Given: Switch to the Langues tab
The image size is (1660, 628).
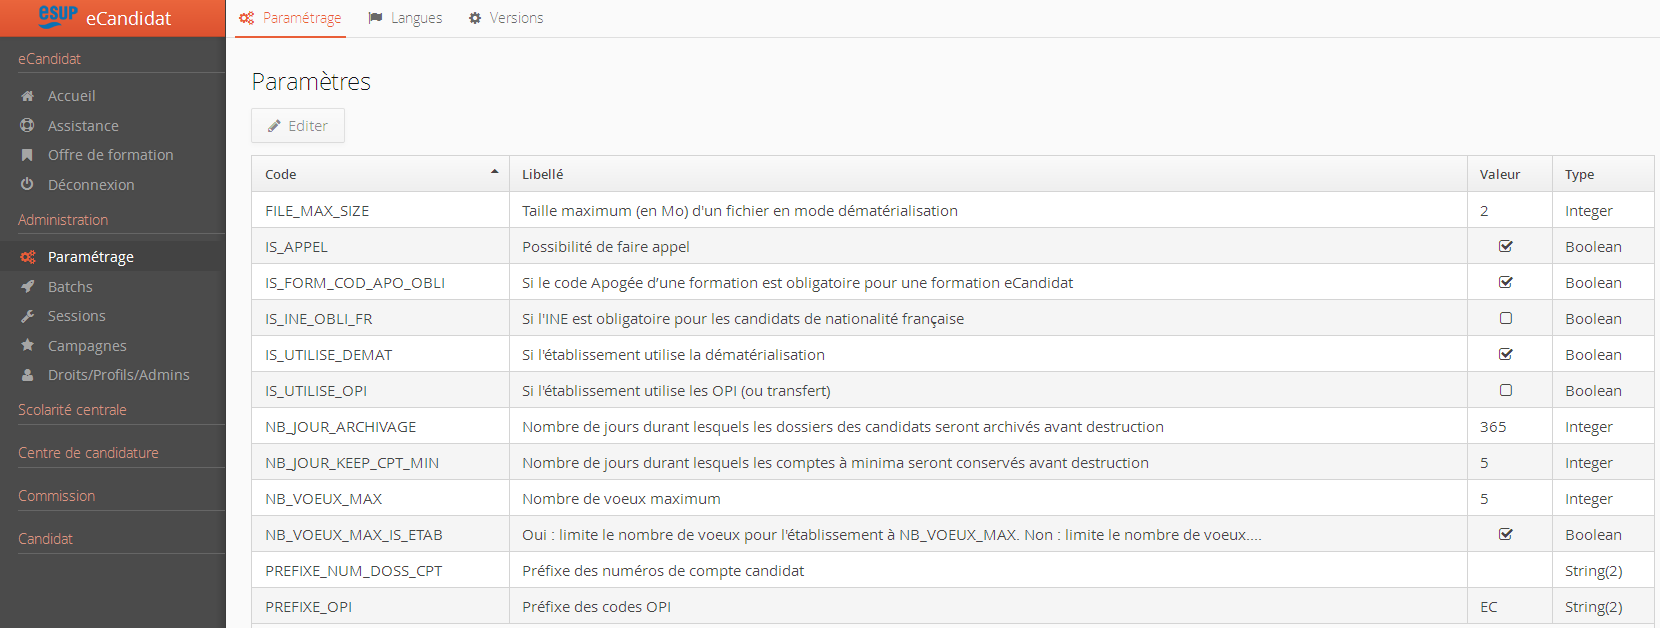Looking at the screenshot, I should (406, 18).
